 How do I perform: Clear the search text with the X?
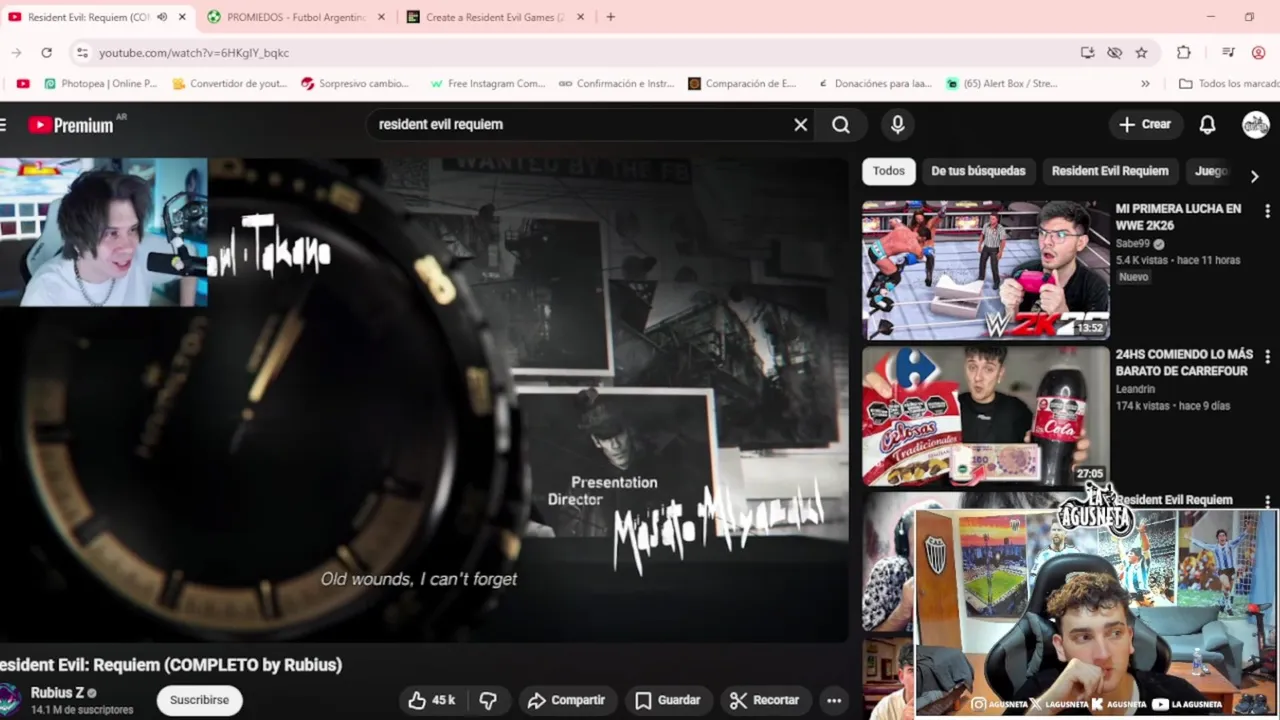pos(800,125)
